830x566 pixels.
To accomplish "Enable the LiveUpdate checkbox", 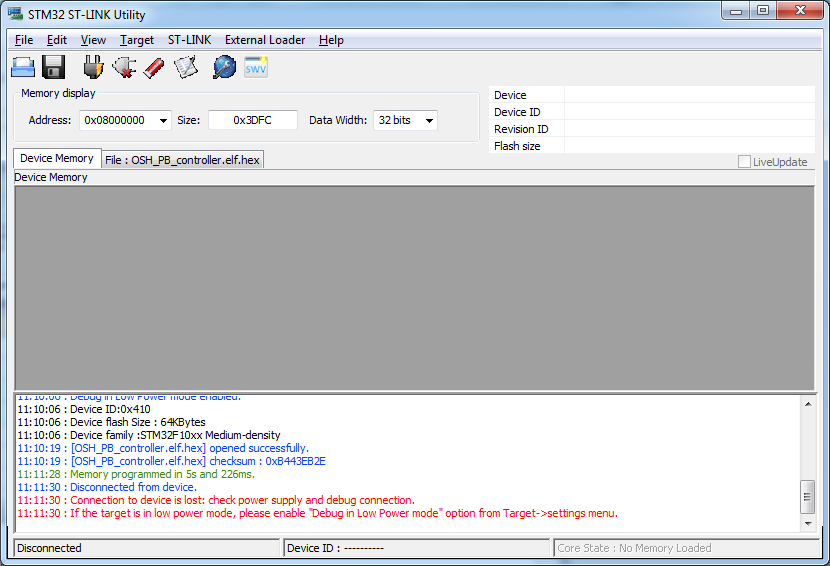I will click(744, 162).
